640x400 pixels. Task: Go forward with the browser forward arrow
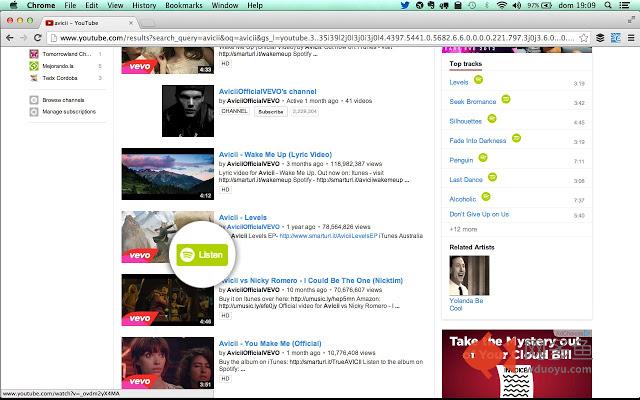23,38
